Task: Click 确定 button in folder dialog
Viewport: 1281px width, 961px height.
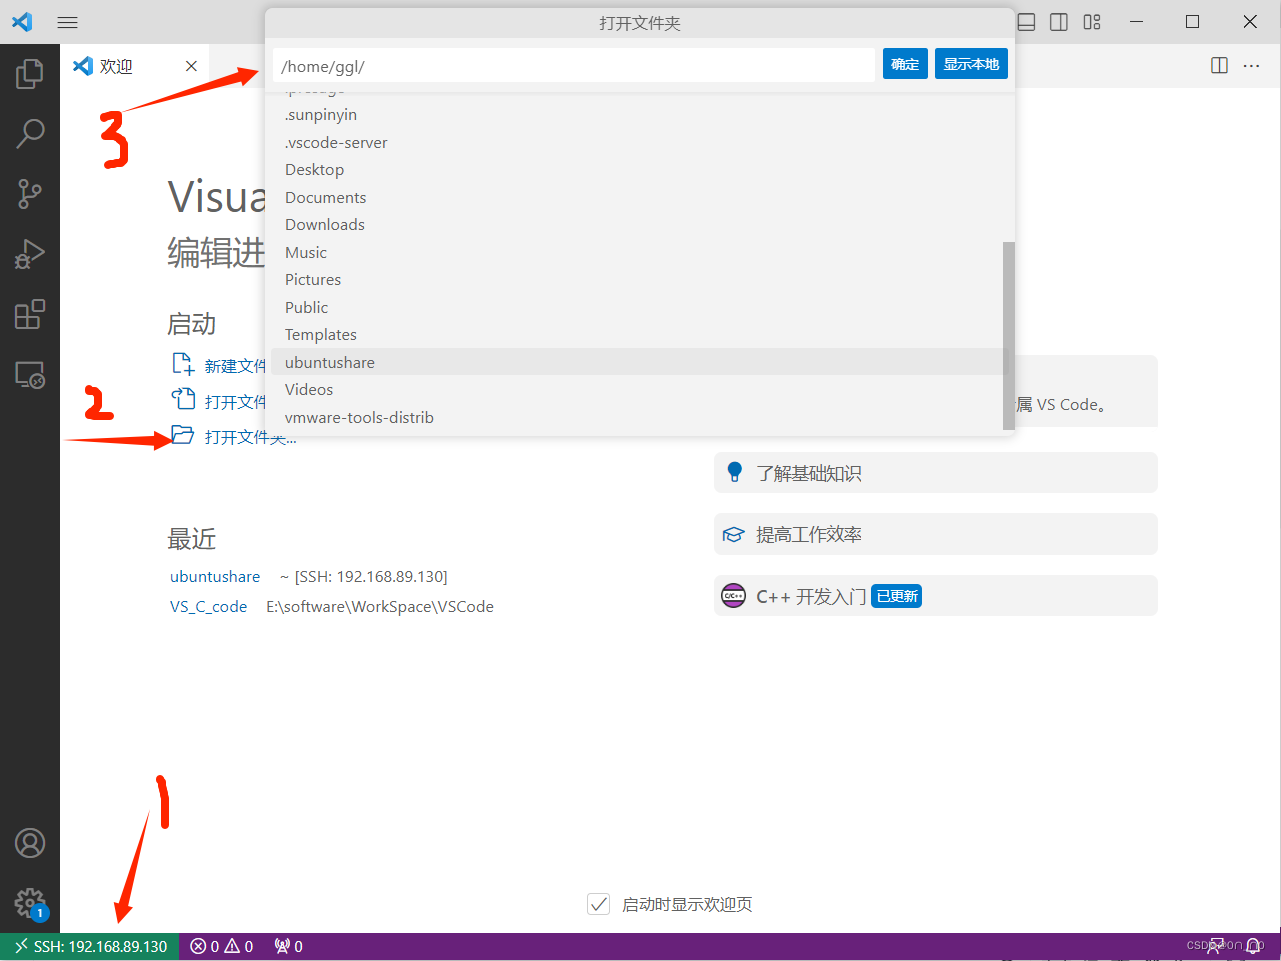Action: tap(905, 64)
